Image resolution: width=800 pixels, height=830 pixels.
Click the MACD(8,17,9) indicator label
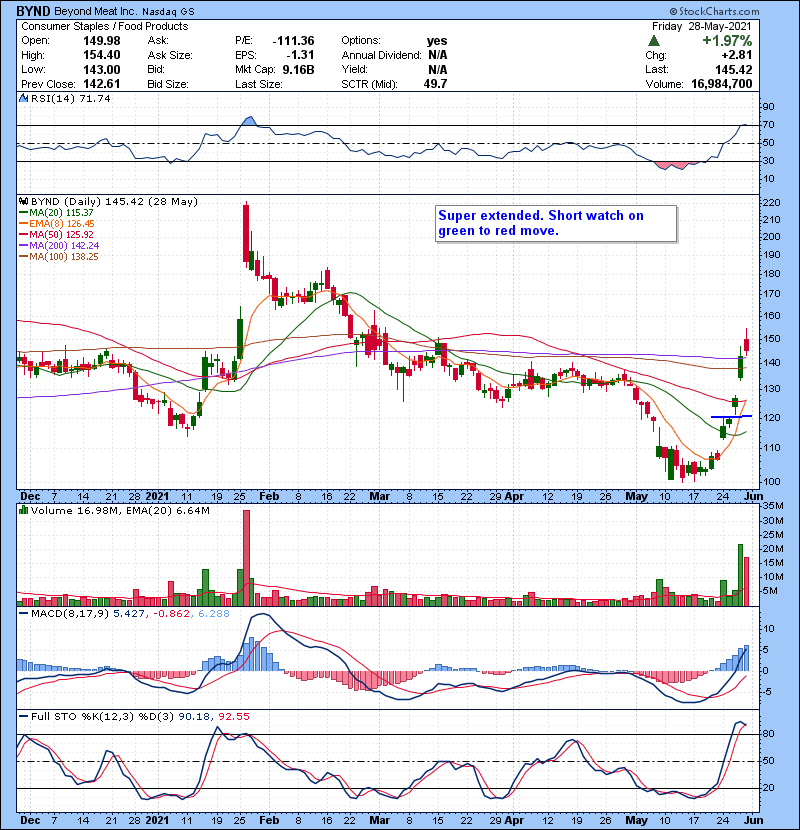pos(70,614)
